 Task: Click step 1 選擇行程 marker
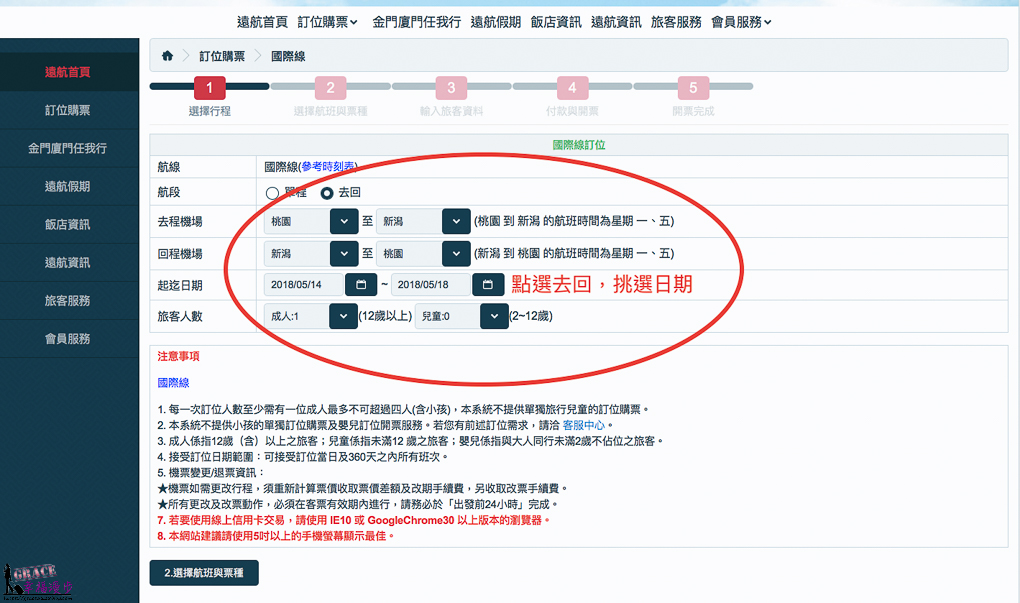[209, 88]
